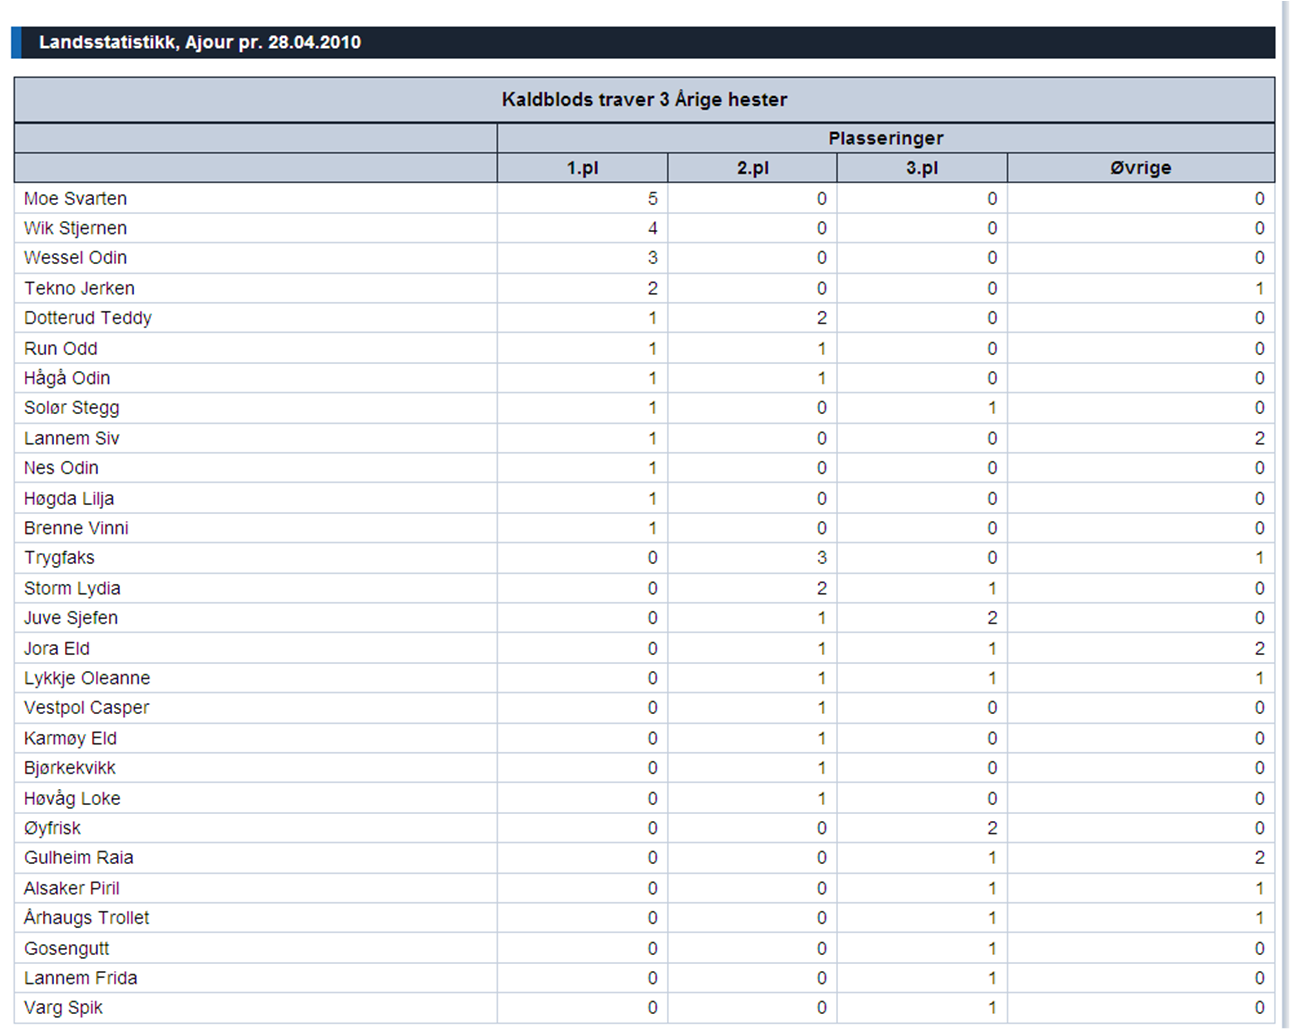Select the horse name Lannem Siv
The width and height of the screenshot is (1290, 1029).
click(x=72, y=438)
